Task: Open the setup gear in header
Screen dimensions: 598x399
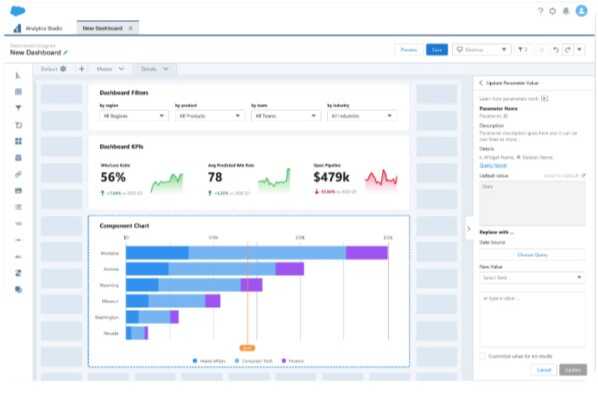Action: pos(553,11)
